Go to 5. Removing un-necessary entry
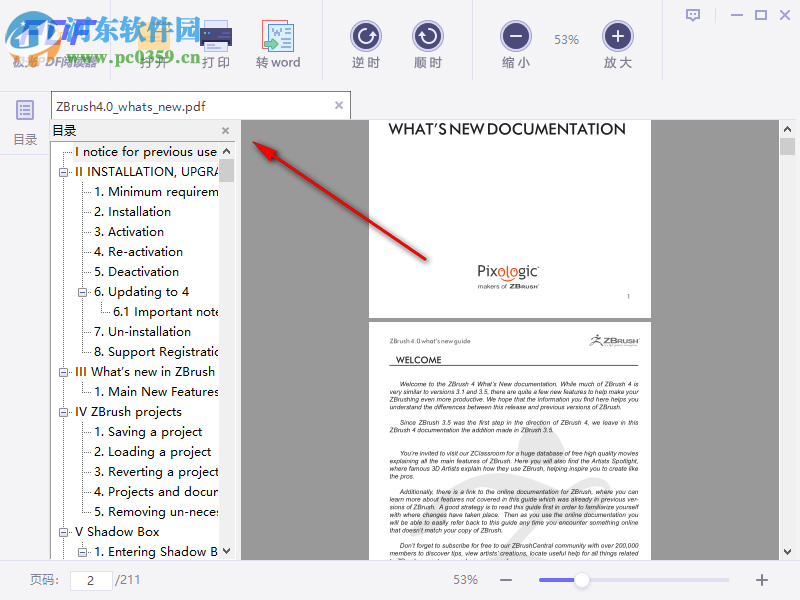Image resolution: width=800 pixels, height=600 pixels. coord(156,512)
